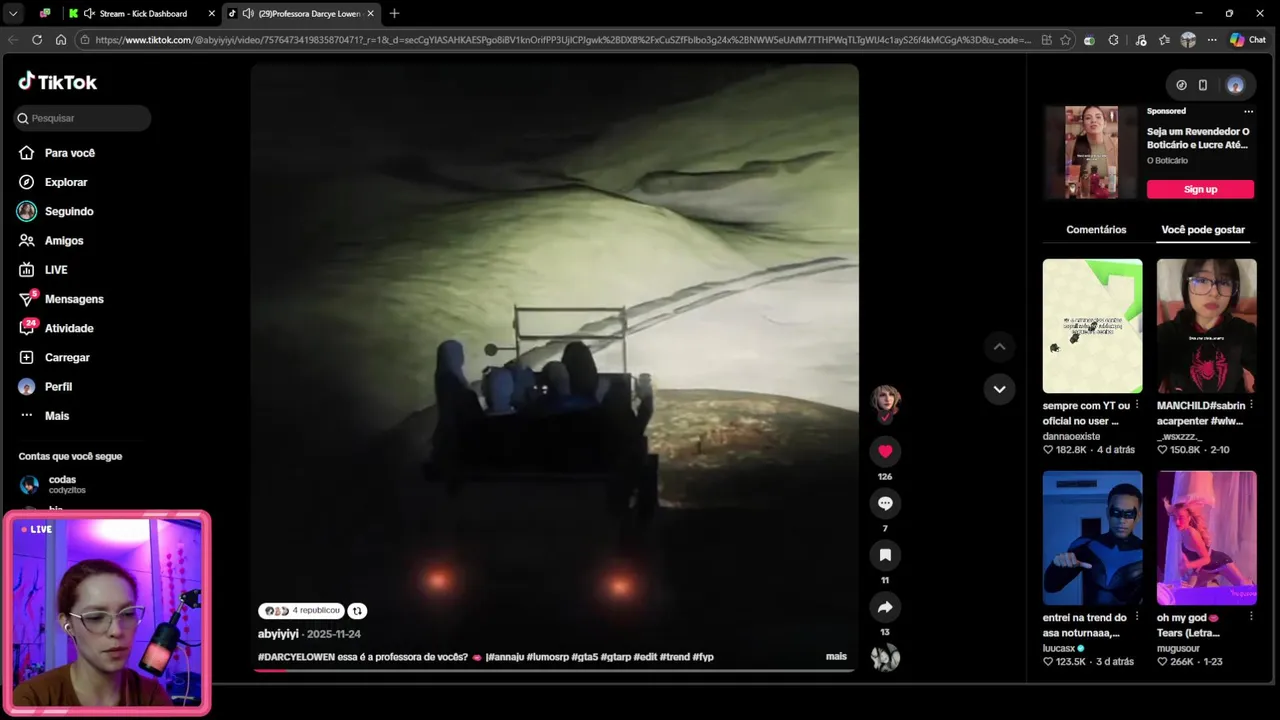Open sponsored ad more options
The width and height of the screenshot is (1280, 720).
click(1248, 111)
